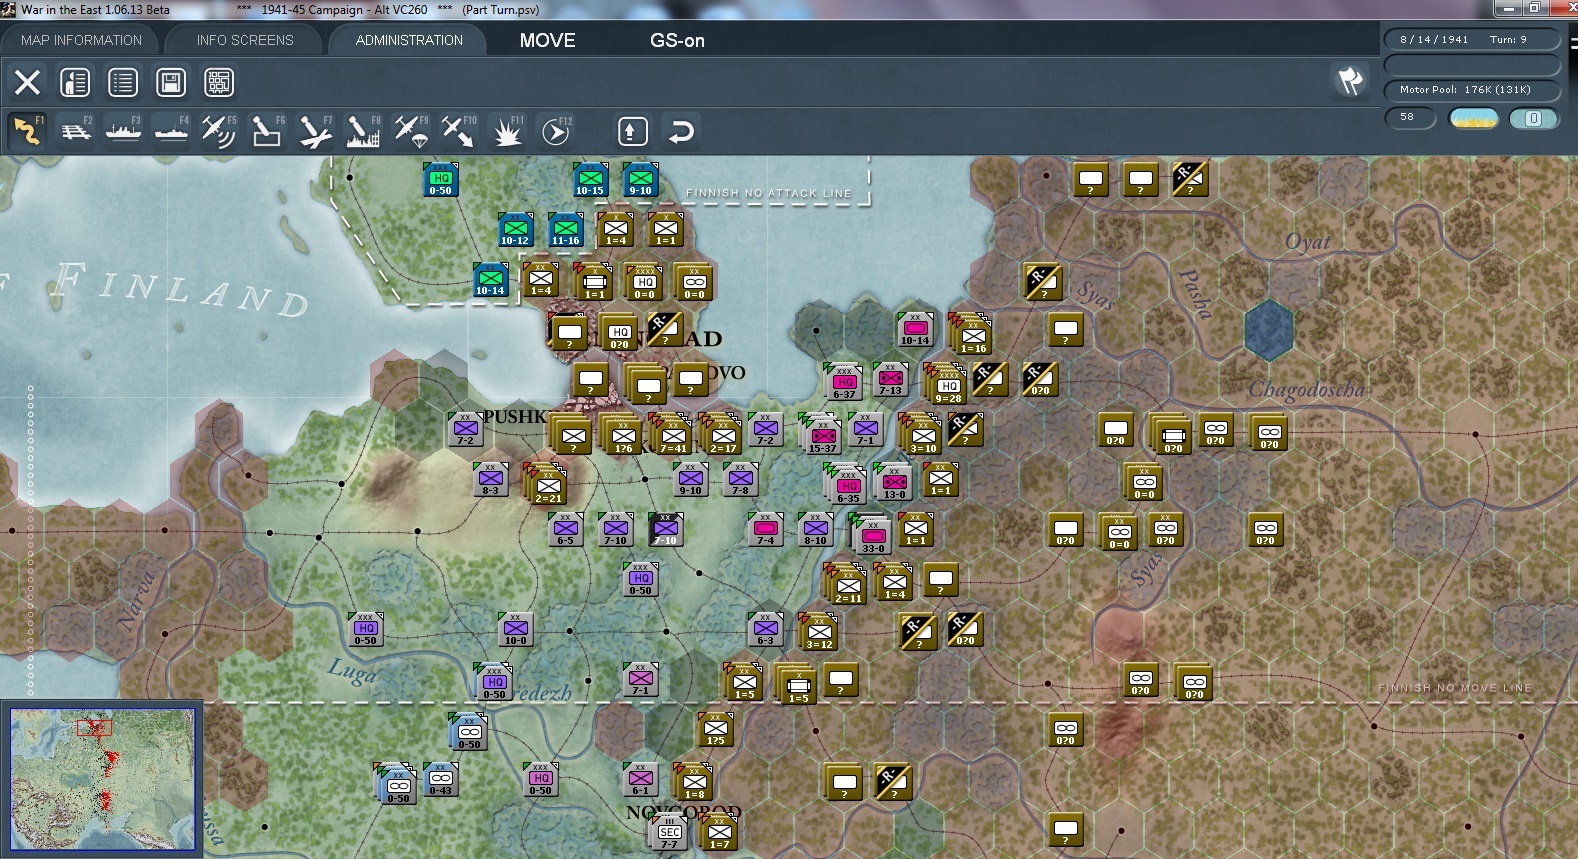Select the purple 8-10 infantry unit

pos(815,530)
